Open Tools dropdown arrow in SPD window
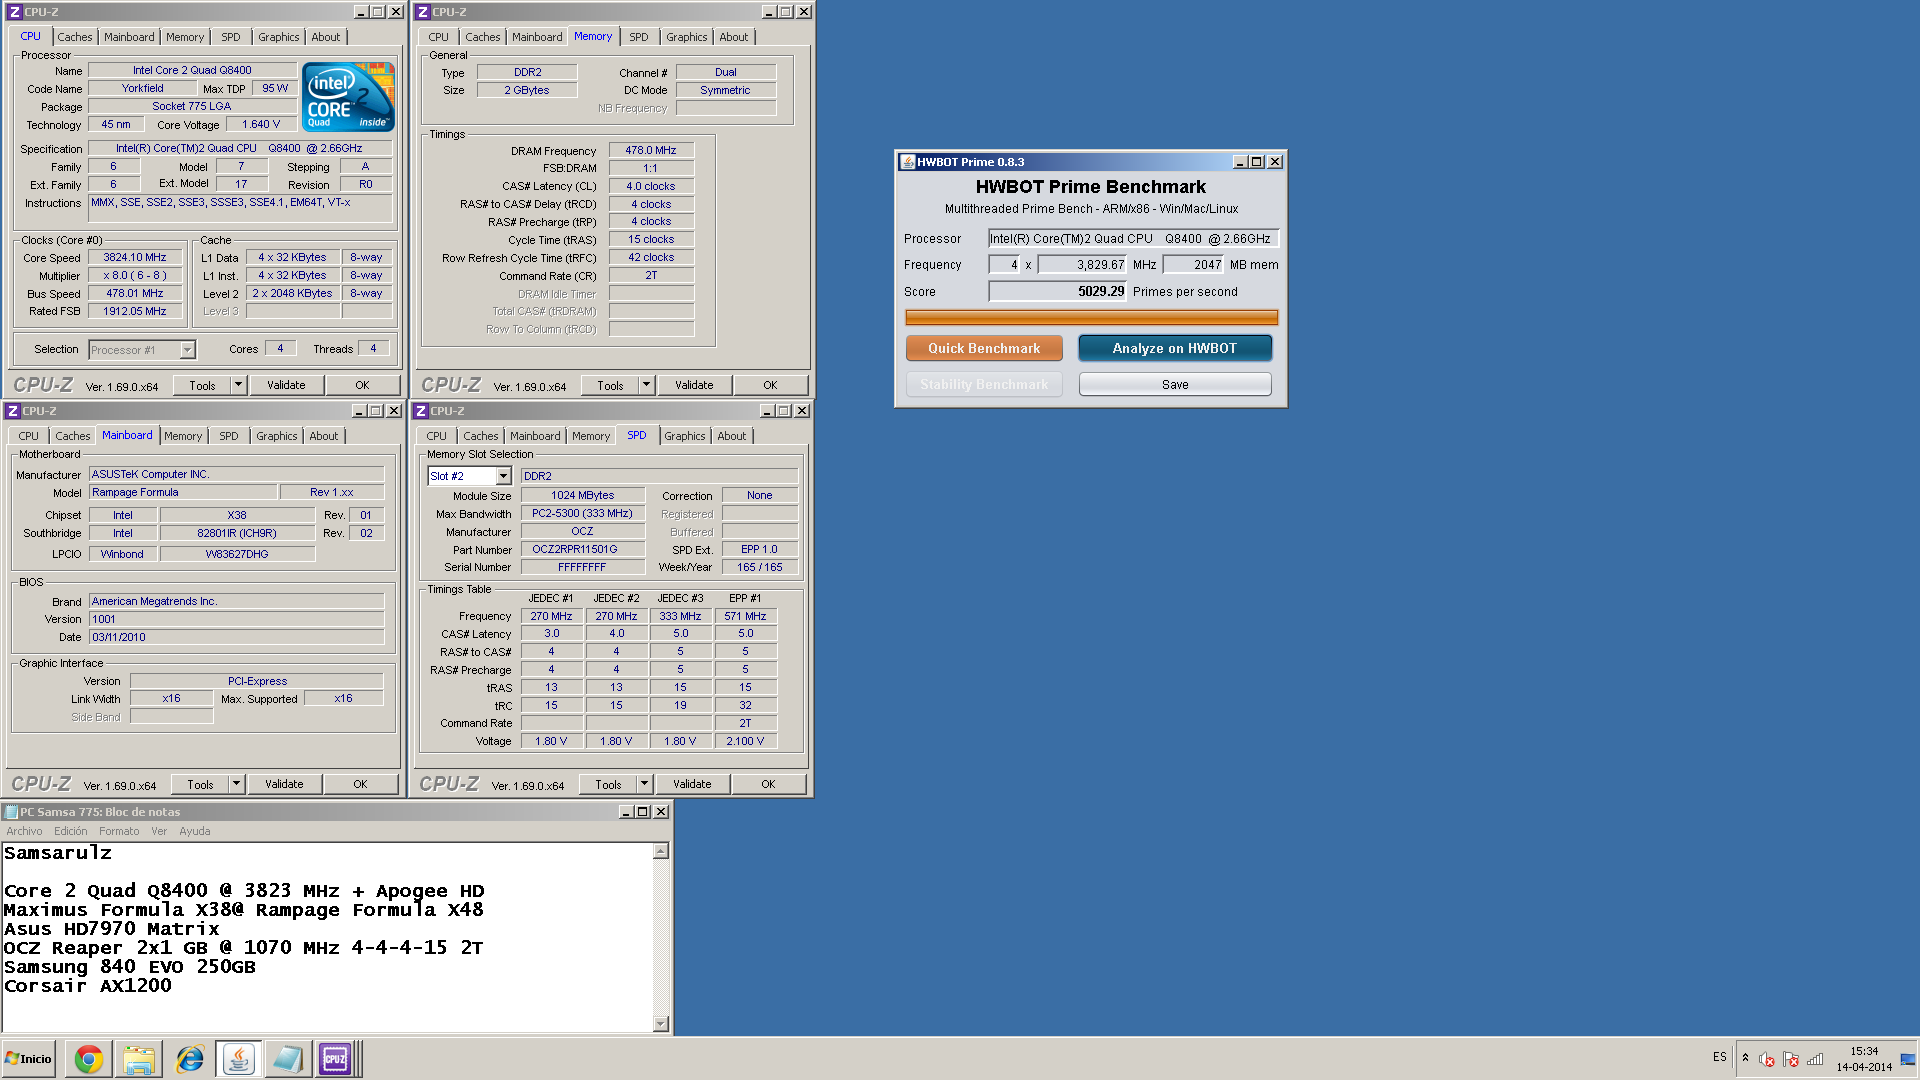This screenshot has width=1920, height=1080. (645, 784)
